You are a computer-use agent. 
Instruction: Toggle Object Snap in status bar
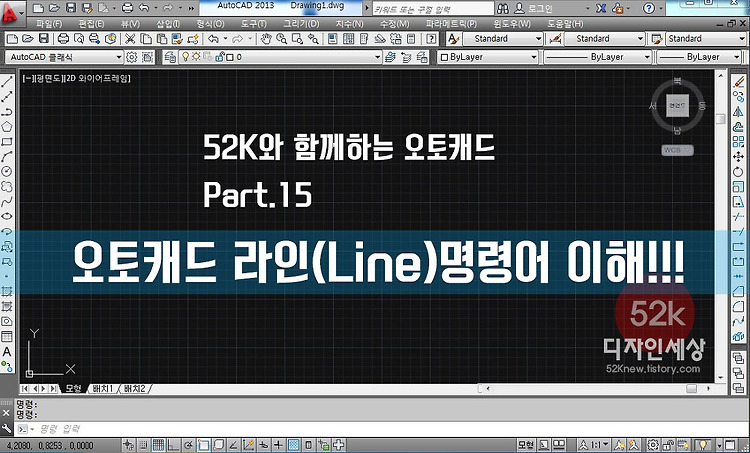tap(203, 445)
